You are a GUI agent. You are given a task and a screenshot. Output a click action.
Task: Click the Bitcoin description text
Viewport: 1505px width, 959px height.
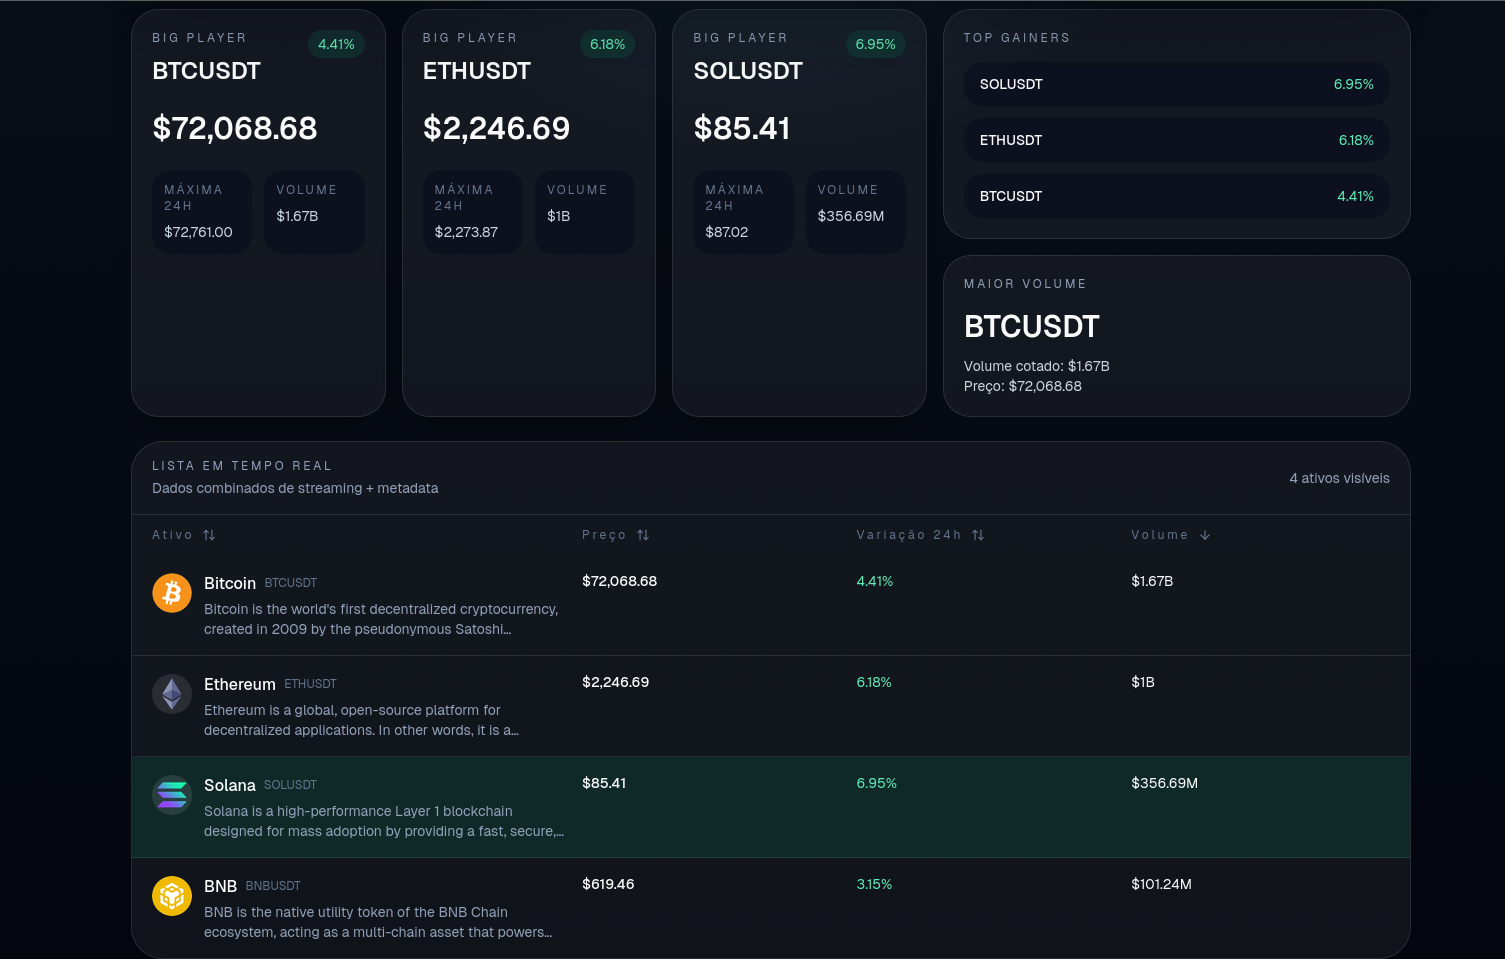point(381,619)
